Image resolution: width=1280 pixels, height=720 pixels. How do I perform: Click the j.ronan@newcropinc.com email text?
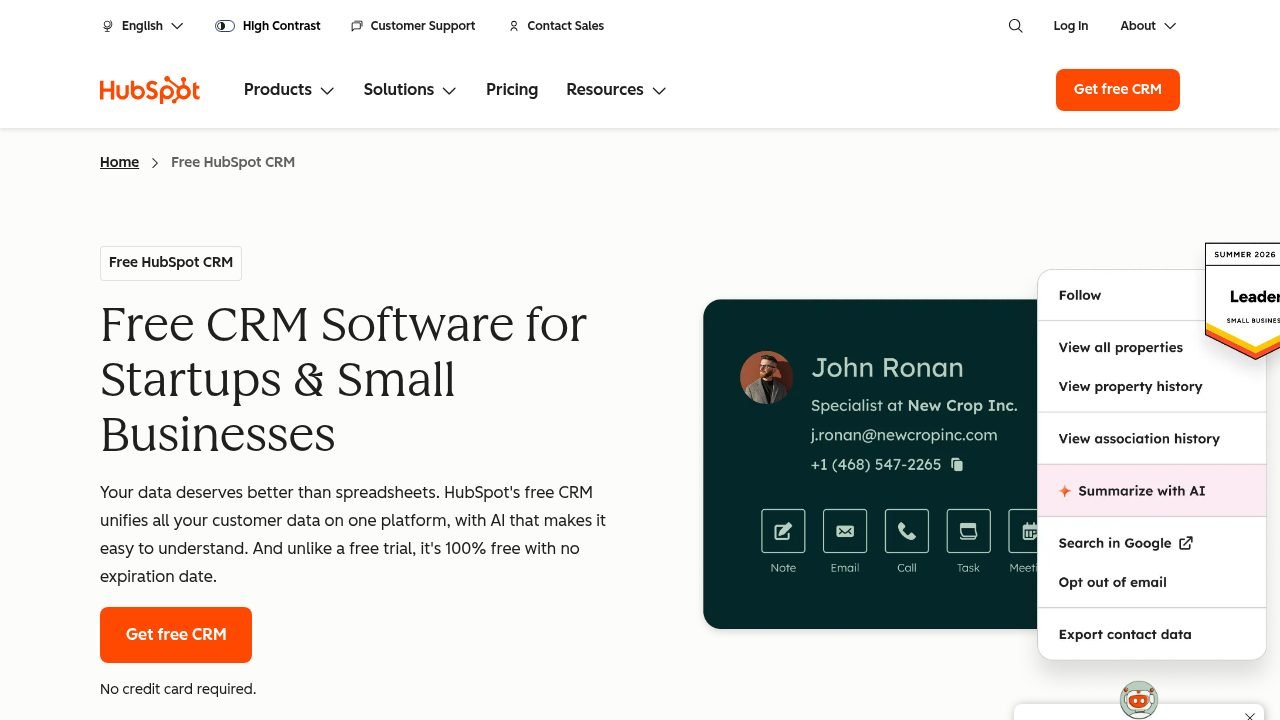904,435
